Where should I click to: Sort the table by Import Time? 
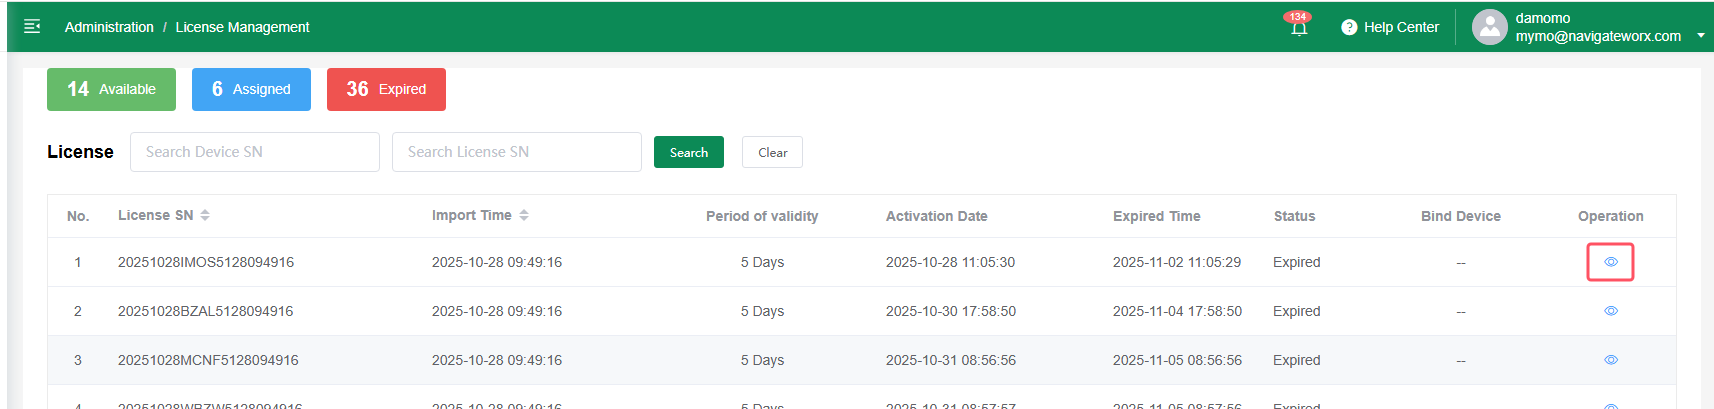[x=524, y=215]
